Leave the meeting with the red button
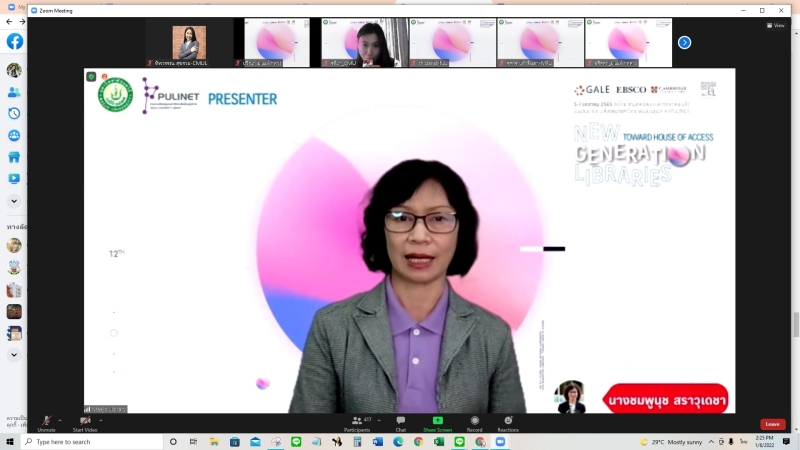This screenshot has height=450, width=800. click(x=772, y=424)
